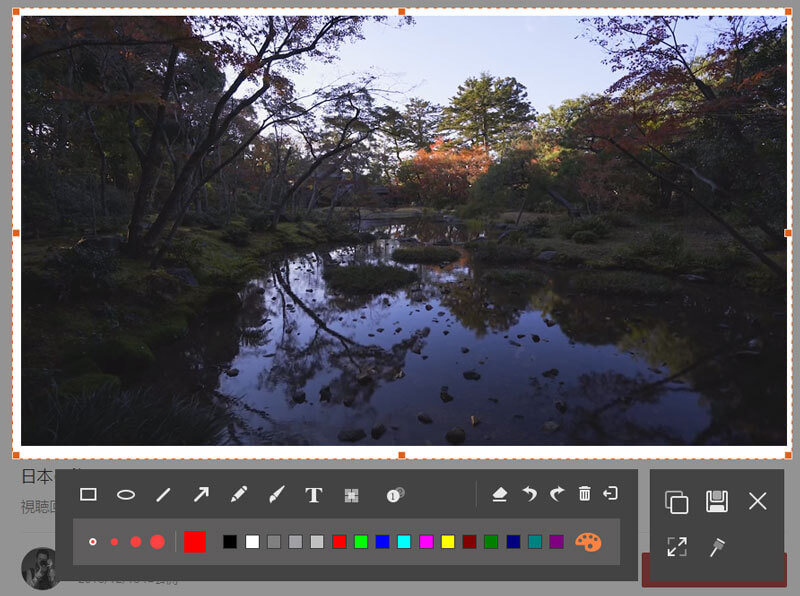Pick the yellow color swatch
800x596 pixels.
[x=448, y=541]
